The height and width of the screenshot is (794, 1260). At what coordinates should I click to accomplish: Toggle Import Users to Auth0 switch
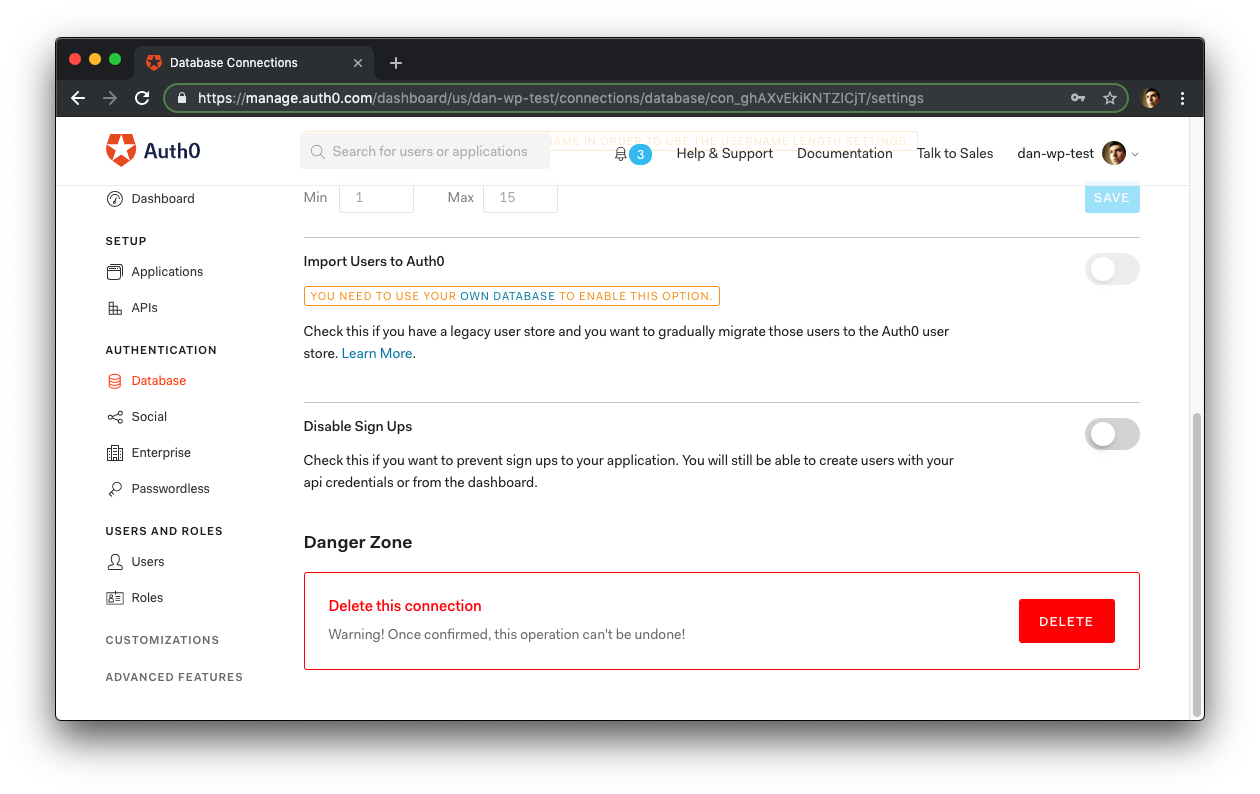(1112, 269)
